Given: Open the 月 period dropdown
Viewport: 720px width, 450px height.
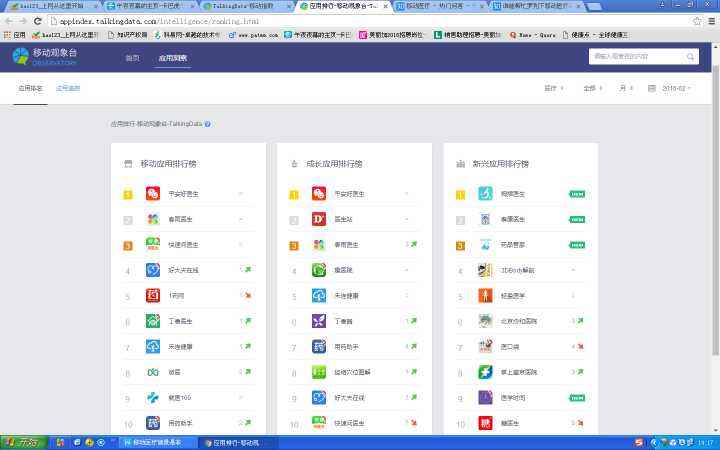Looking at the screenshot, I should click(x=626, y=88).
